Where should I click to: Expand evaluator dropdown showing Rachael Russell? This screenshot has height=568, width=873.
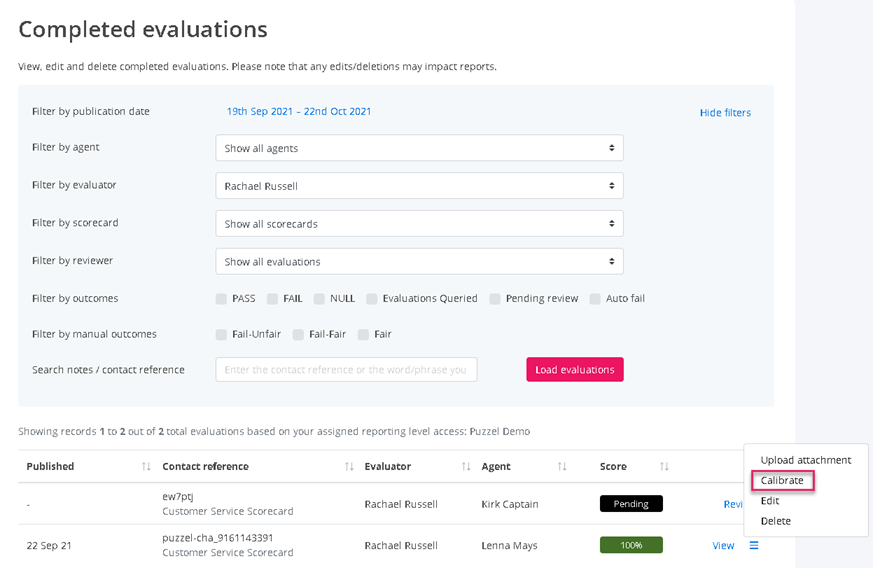(x=419, y=186)
